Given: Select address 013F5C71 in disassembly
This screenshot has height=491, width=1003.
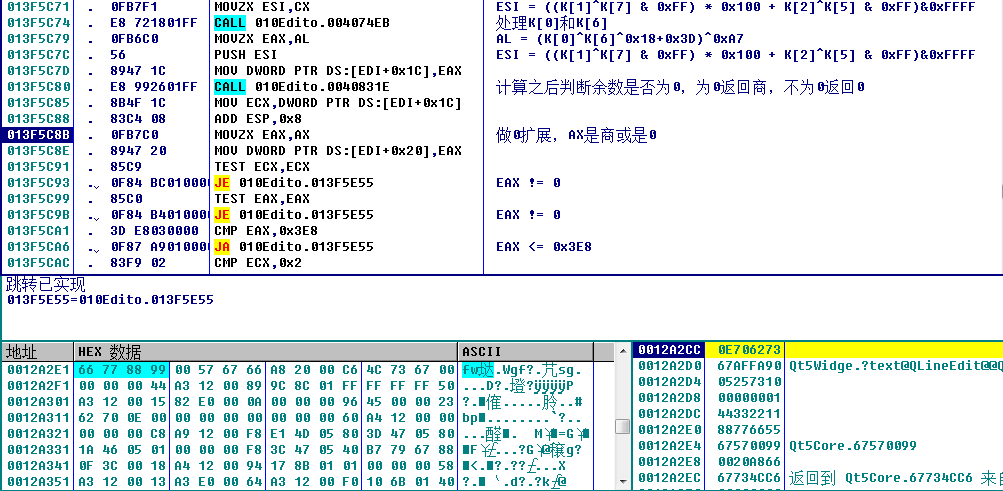Looking at the screenshot, I should click(36, 7).
